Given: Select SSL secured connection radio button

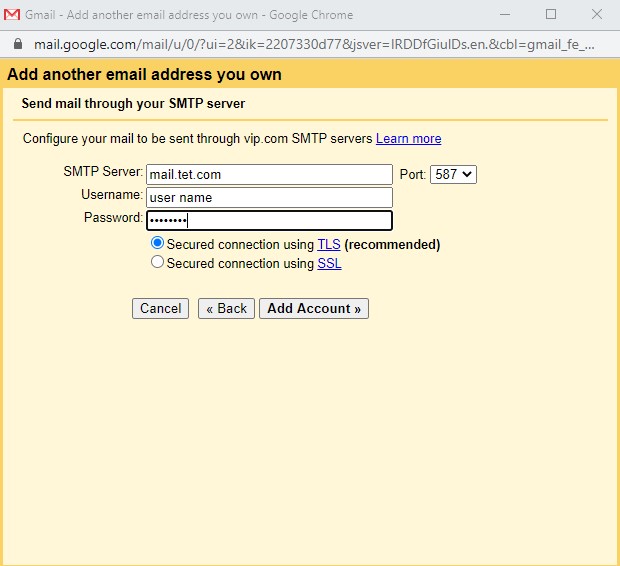Looking at the screenshot, I should pyautogui.click(x=157, y=262).
